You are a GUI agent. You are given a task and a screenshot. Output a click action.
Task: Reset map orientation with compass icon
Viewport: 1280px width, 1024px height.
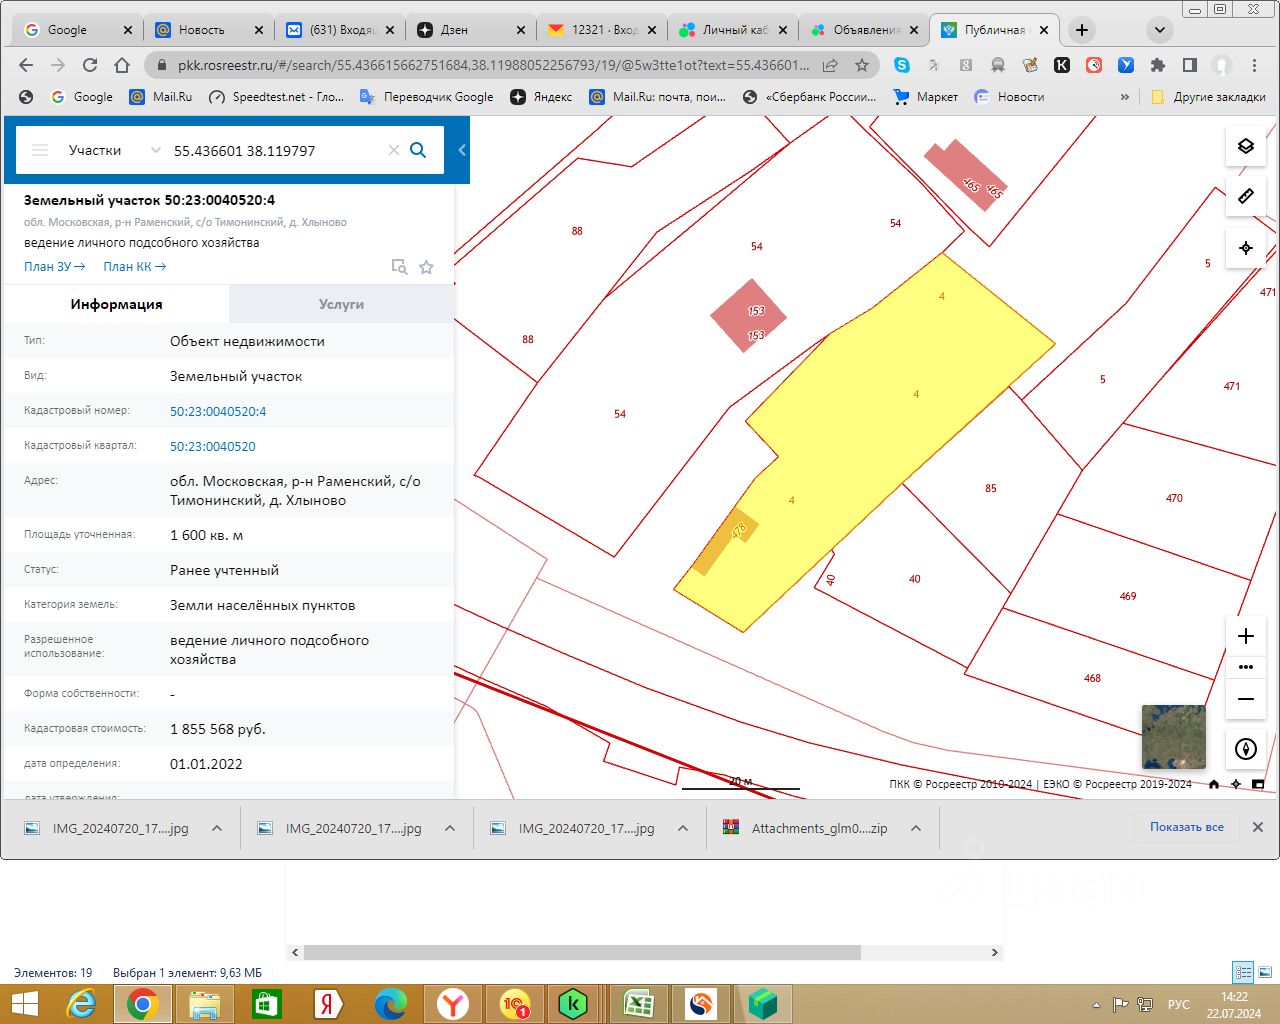click(x=1245, y=749)
